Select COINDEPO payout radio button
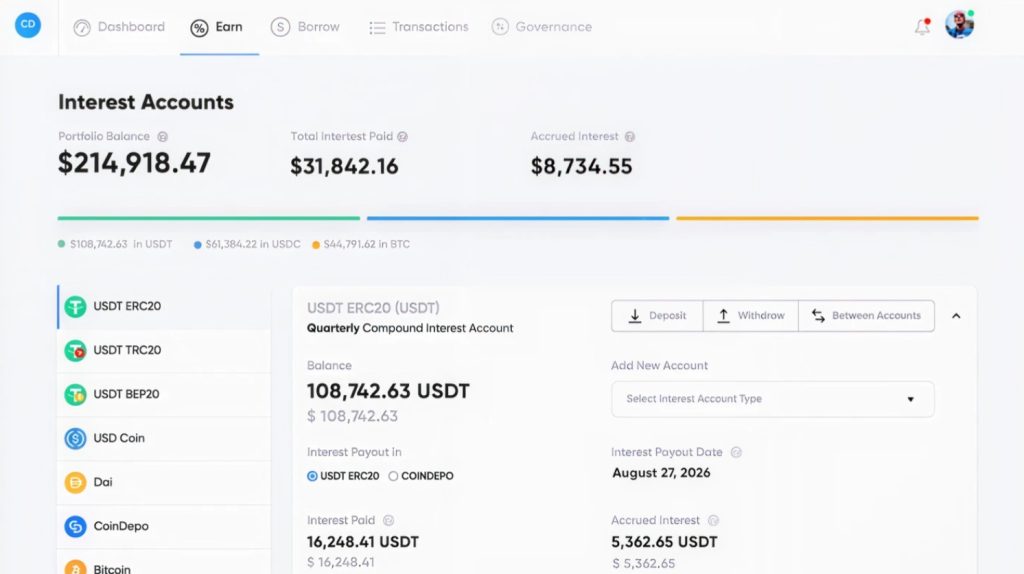The height and width of the screenshot is (574, 1024). pyautogui.click(x=393, y=476)
